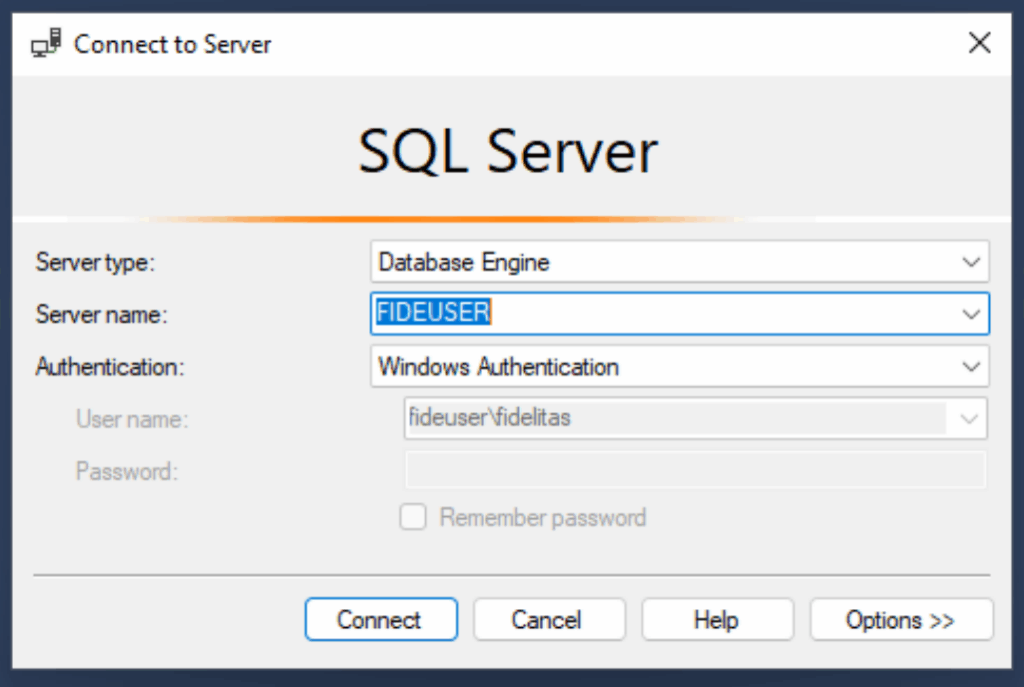Cancel the server connection dialog

click(549, 619)
